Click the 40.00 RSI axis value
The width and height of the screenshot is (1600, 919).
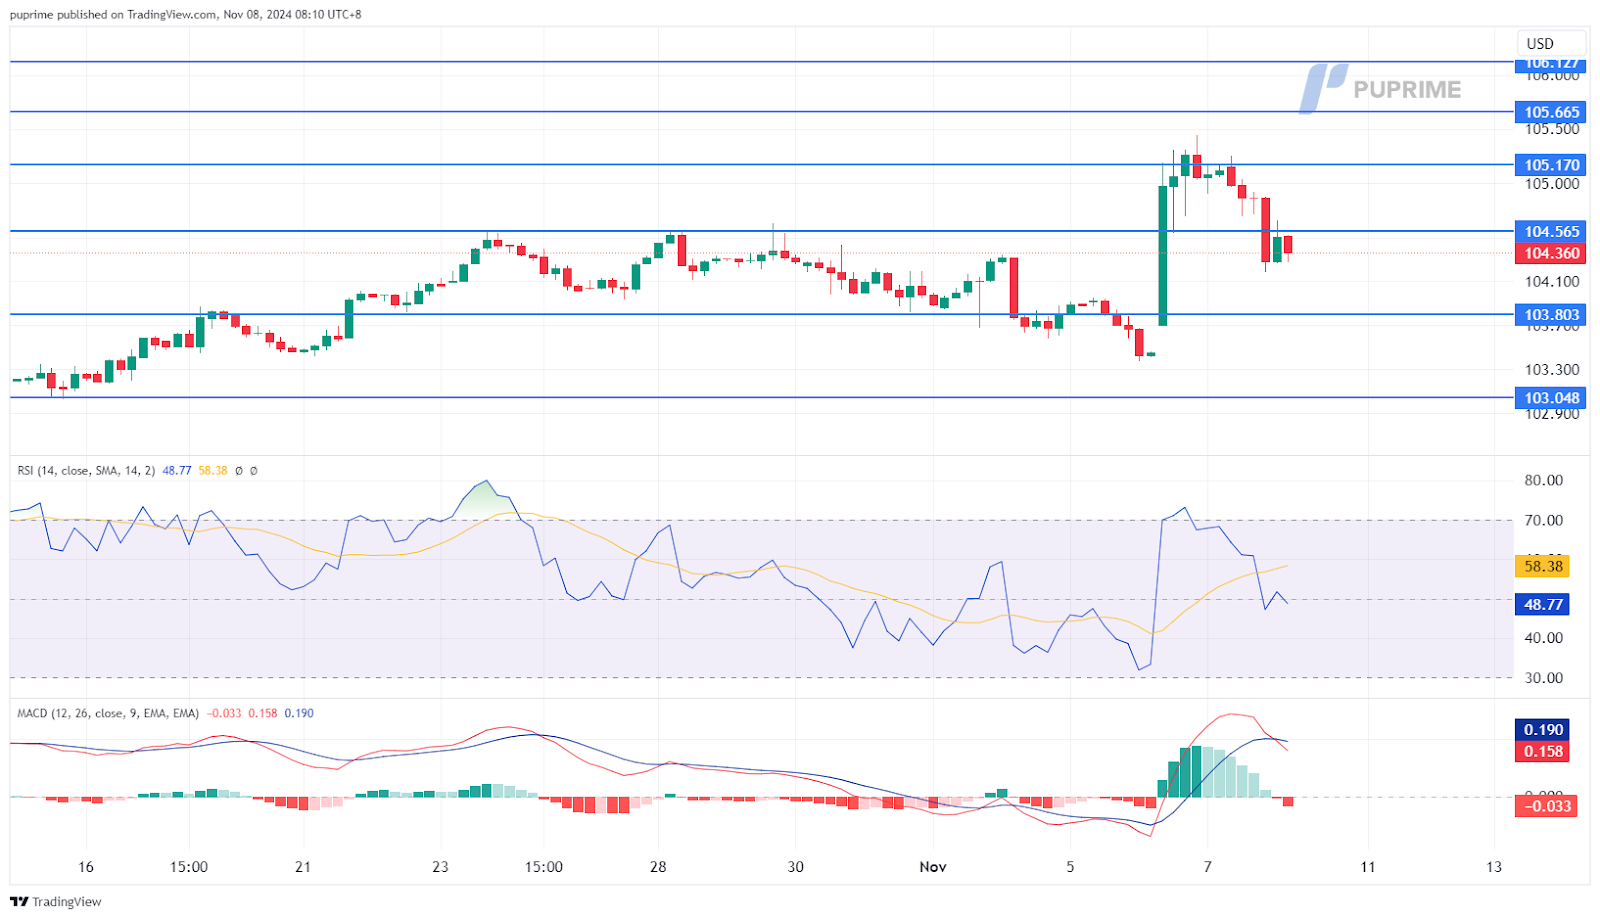click(1543, 638)
